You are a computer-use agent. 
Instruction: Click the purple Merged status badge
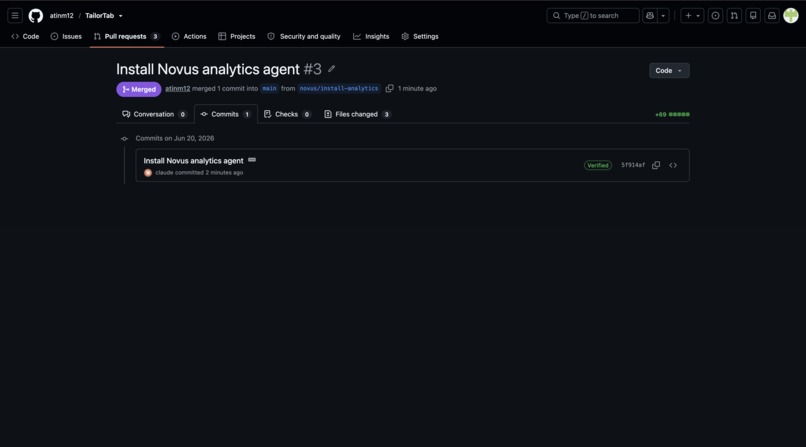139,89
